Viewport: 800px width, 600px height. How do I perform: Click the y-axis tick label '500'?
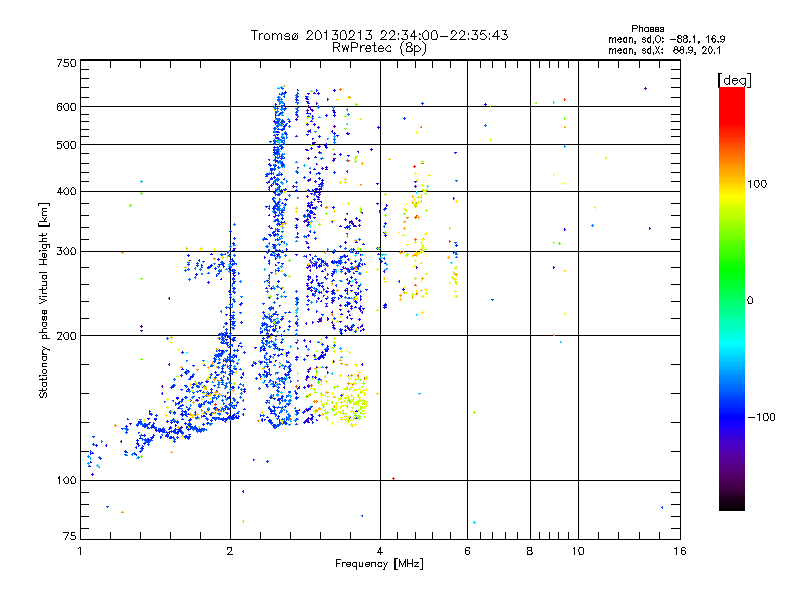67,145
